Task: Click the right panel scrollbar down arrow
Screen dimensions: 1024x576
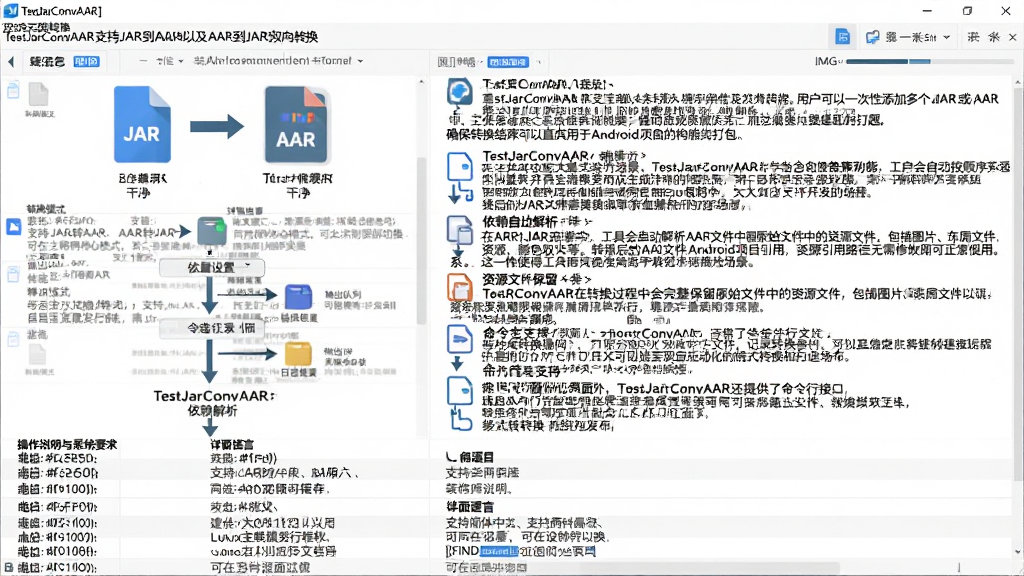Action: (x=1017, y=552)
